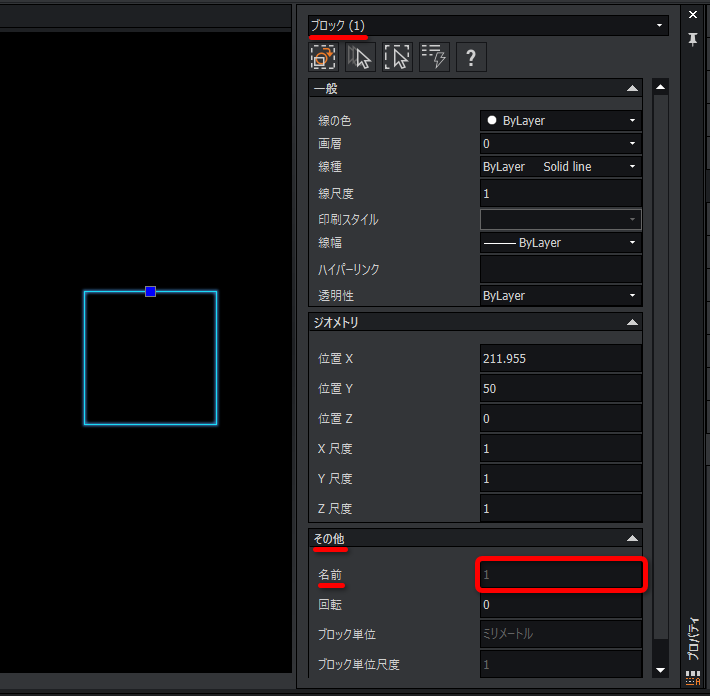
Task: Close the properties panel with the X
Action: tap(692, 14)
